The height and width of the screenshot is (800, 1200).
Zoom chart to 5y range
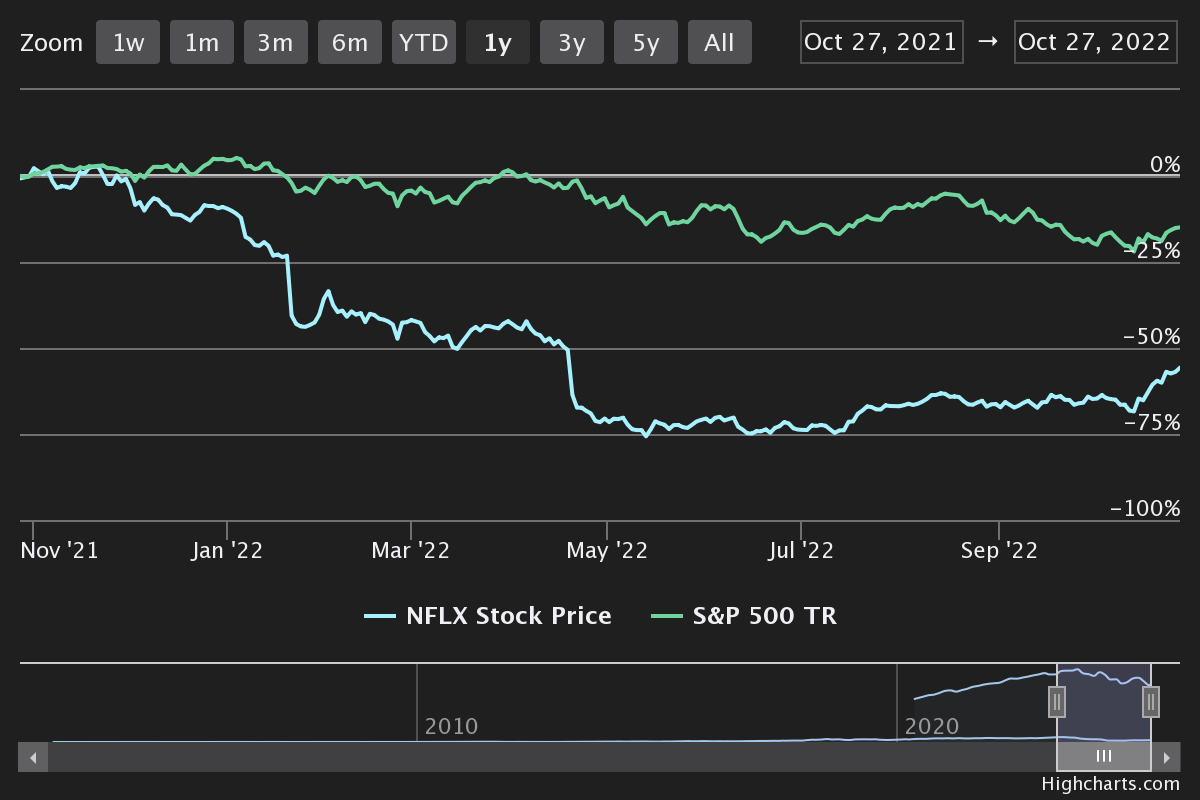coord(646,43)
